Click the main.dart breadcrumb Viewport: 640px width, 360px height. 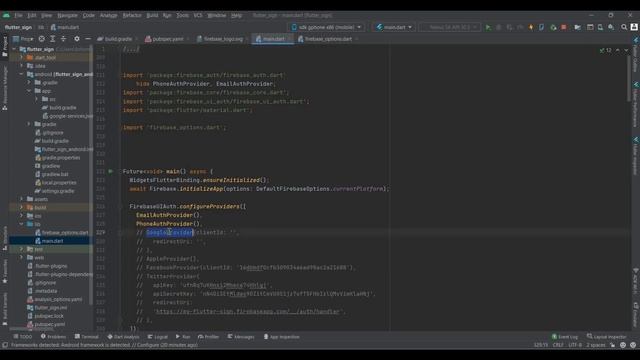[64, 27]
